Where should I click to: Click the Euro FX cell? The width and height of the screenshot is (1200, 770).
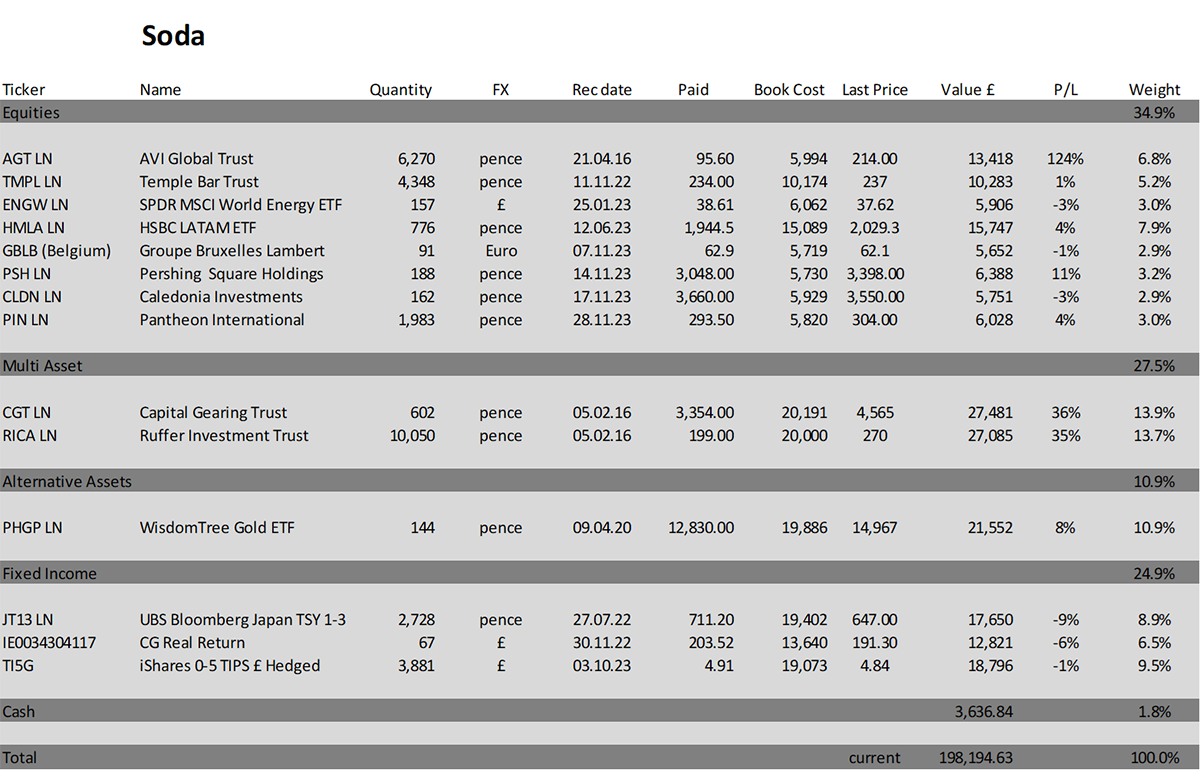pos(500,250)
